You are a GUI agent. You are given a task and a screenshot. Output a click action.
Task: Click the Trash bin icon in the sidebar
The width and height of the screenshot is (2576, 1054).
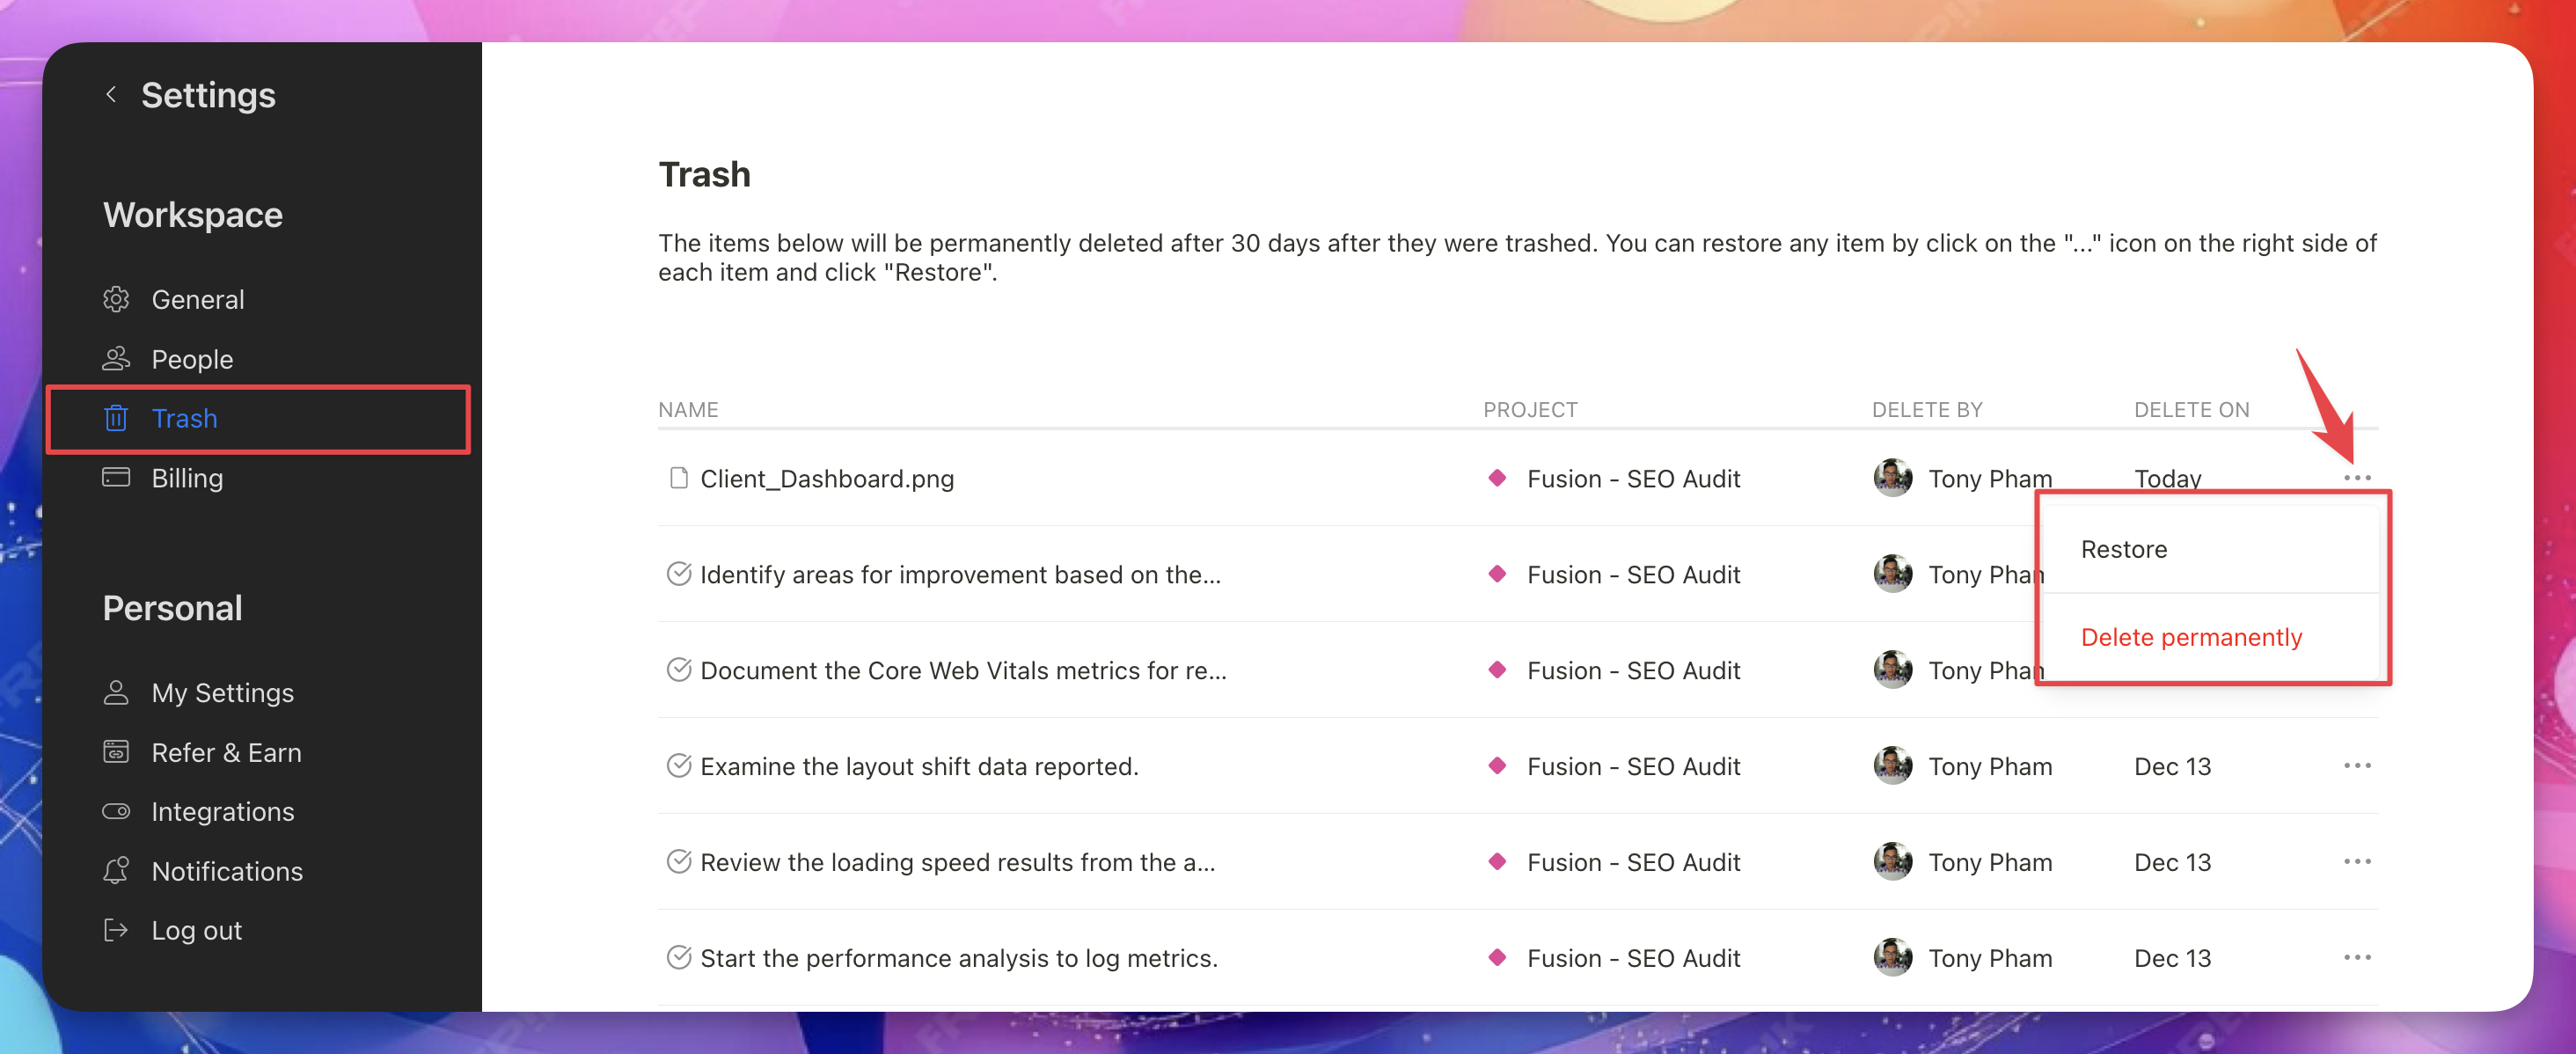pos(116,418)
